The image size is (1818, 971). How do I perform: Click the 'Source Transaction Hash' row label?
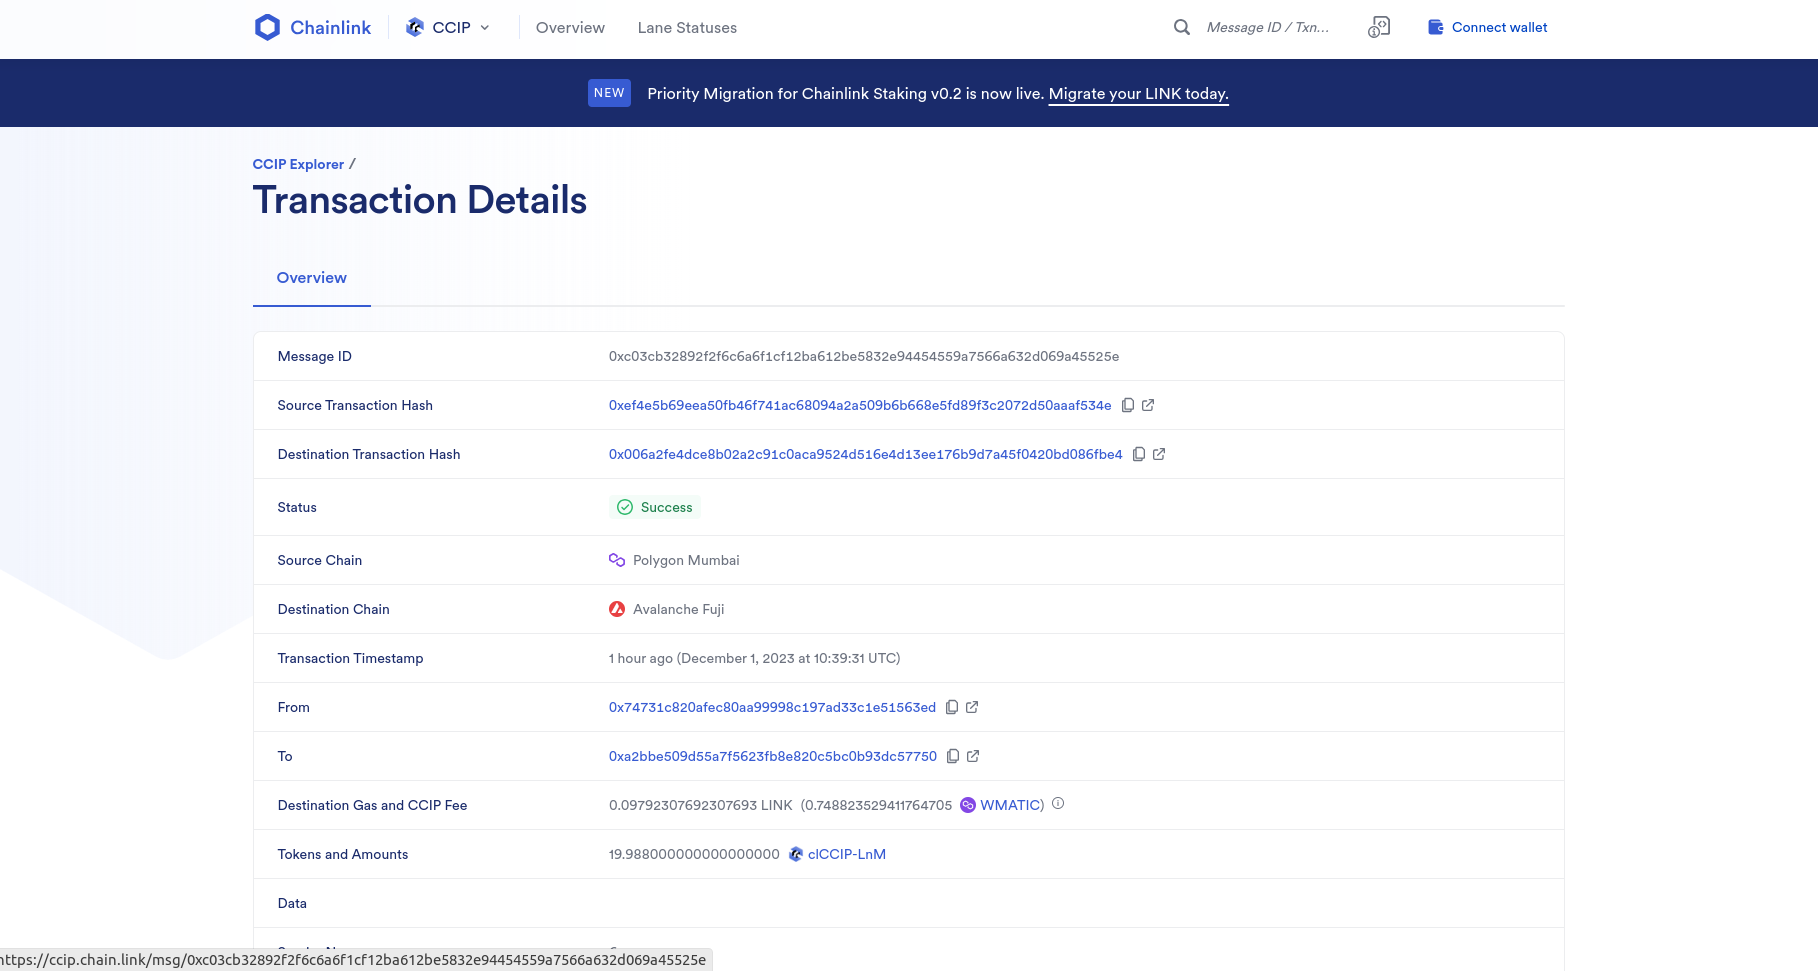coord(355,405)
